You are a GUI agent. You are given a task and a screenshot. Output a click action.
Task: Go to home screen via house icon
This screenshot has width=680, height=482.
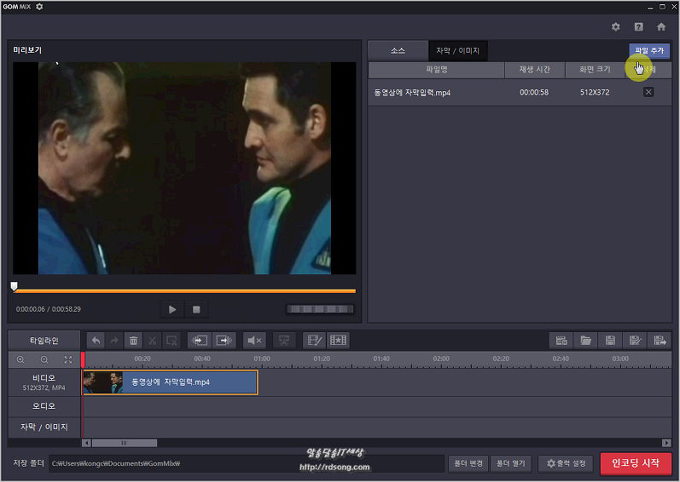661,27
